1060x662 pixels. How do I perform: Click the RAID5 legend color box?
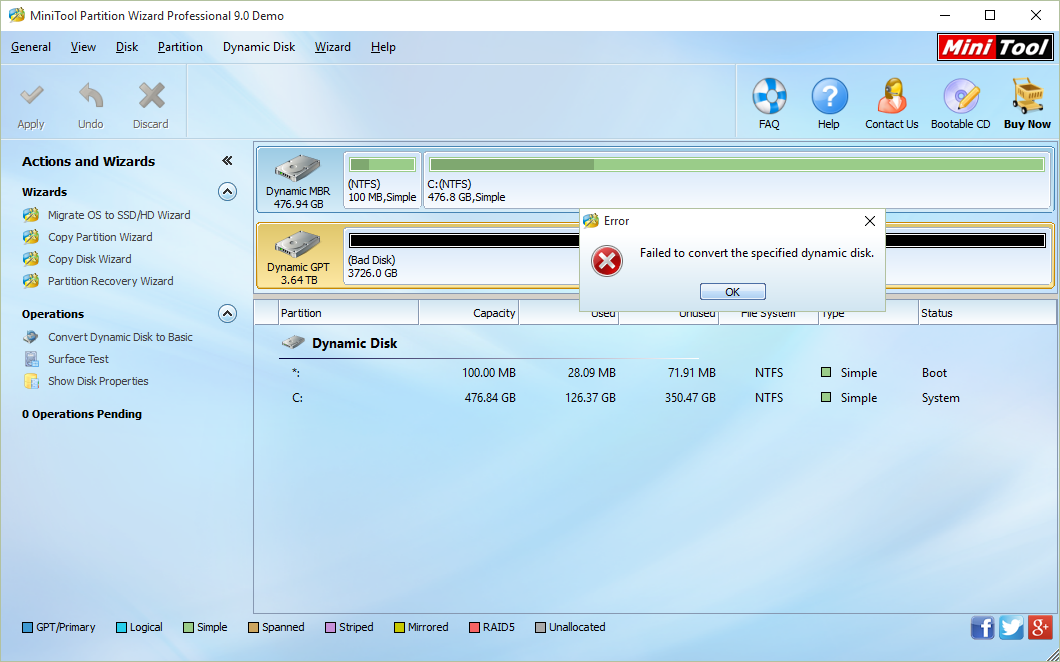474,628
